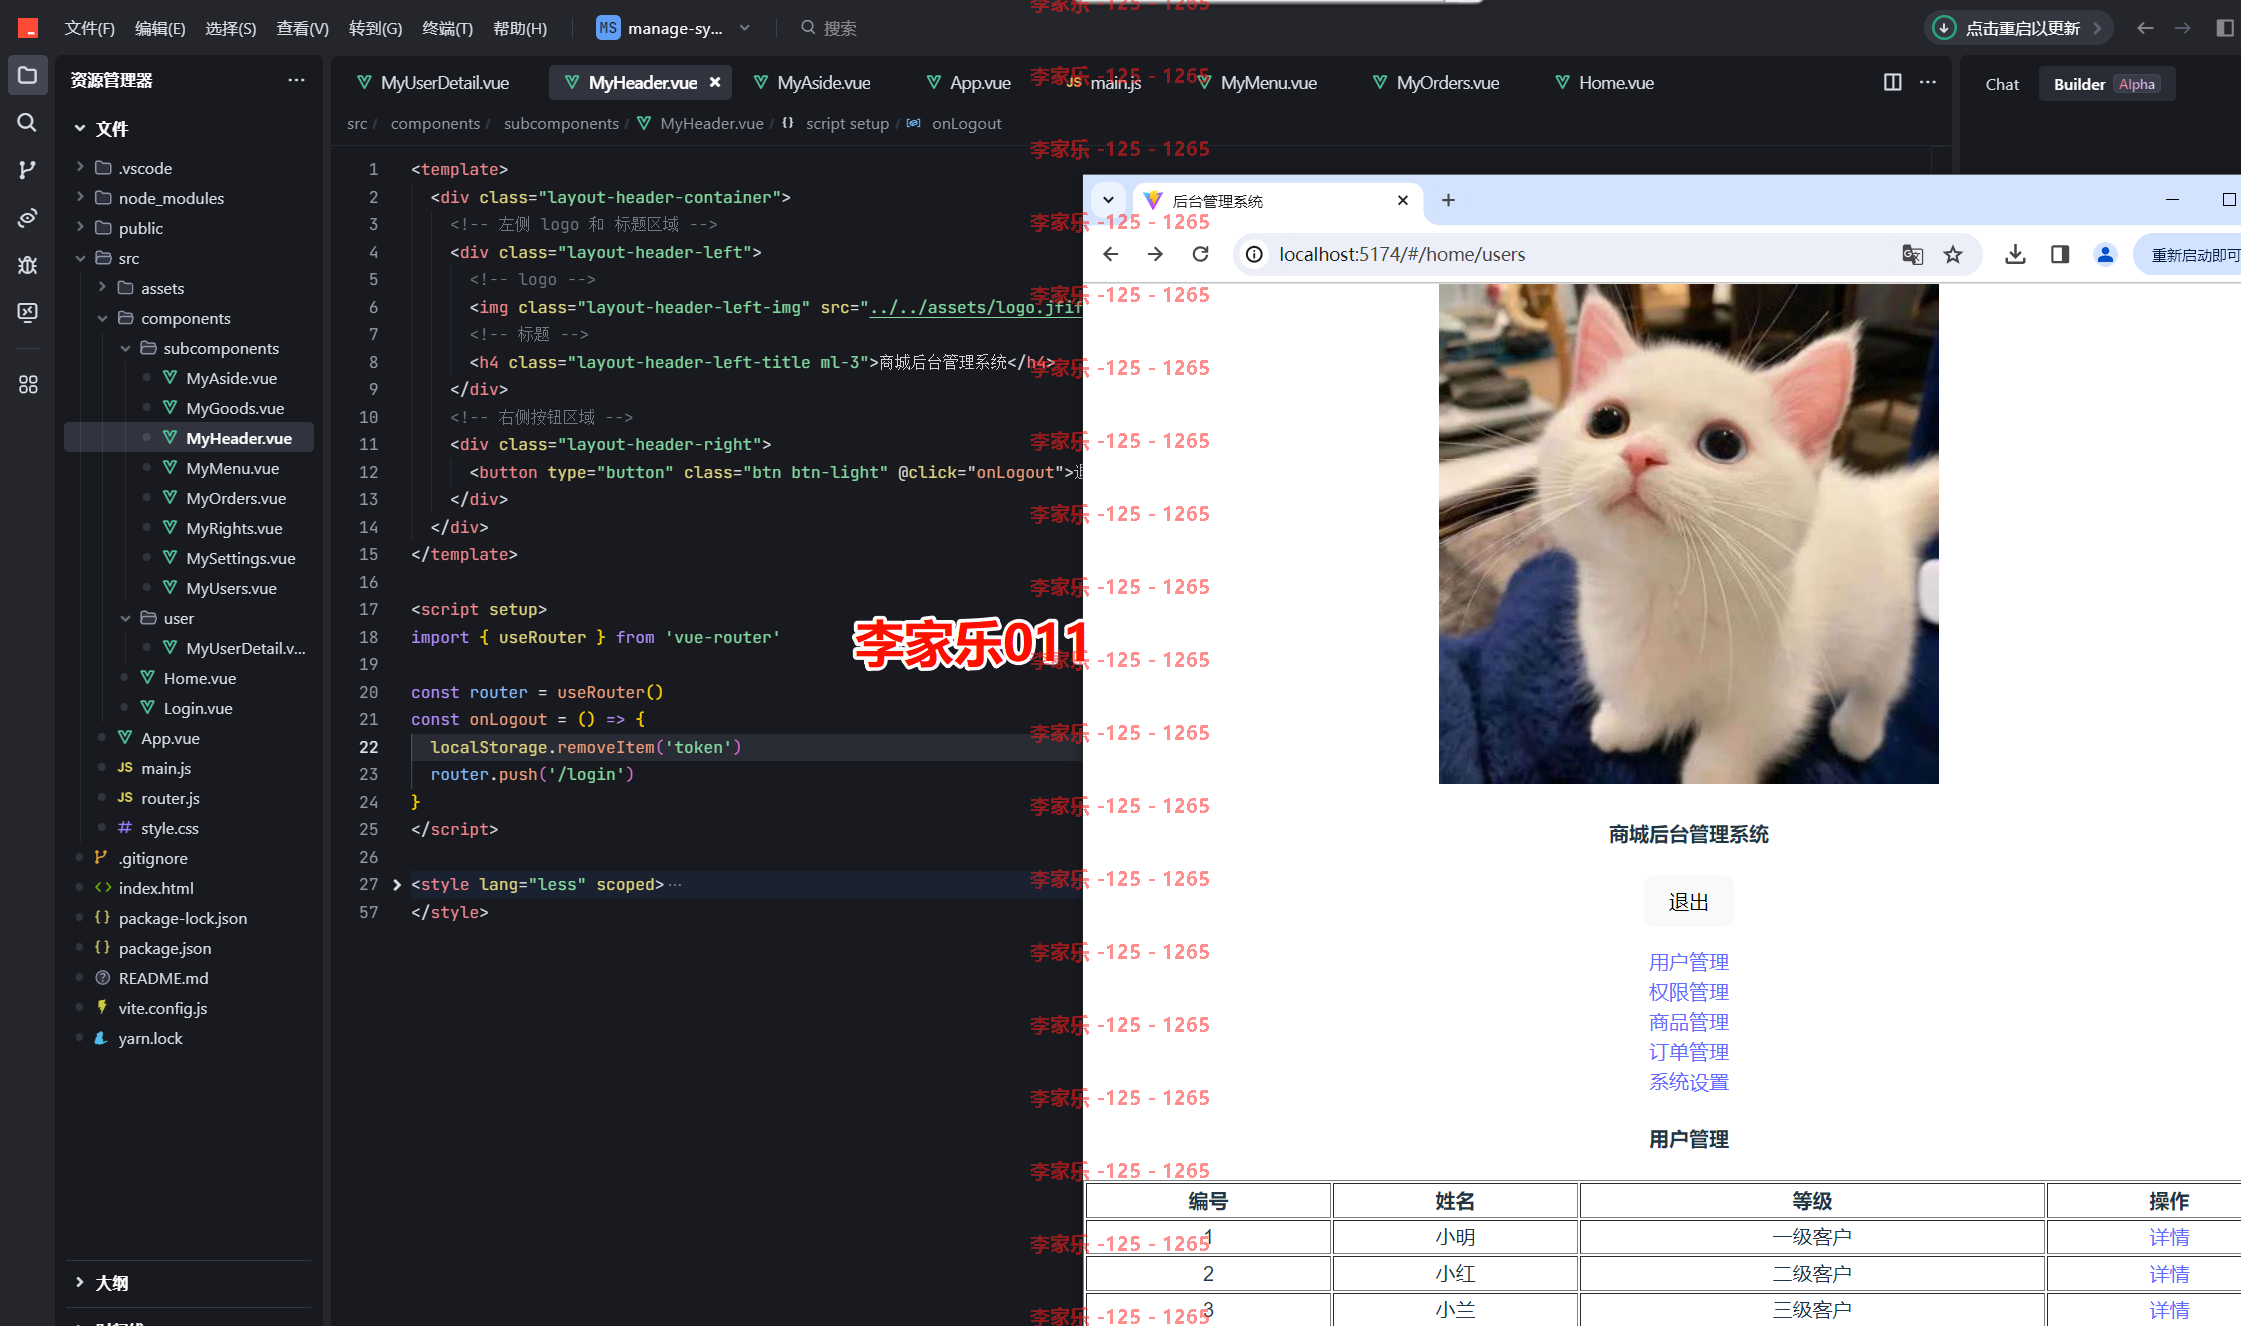Bookmark this page with the star icon
This screenshot has height=1326, width=2241.
(1953, 254)
